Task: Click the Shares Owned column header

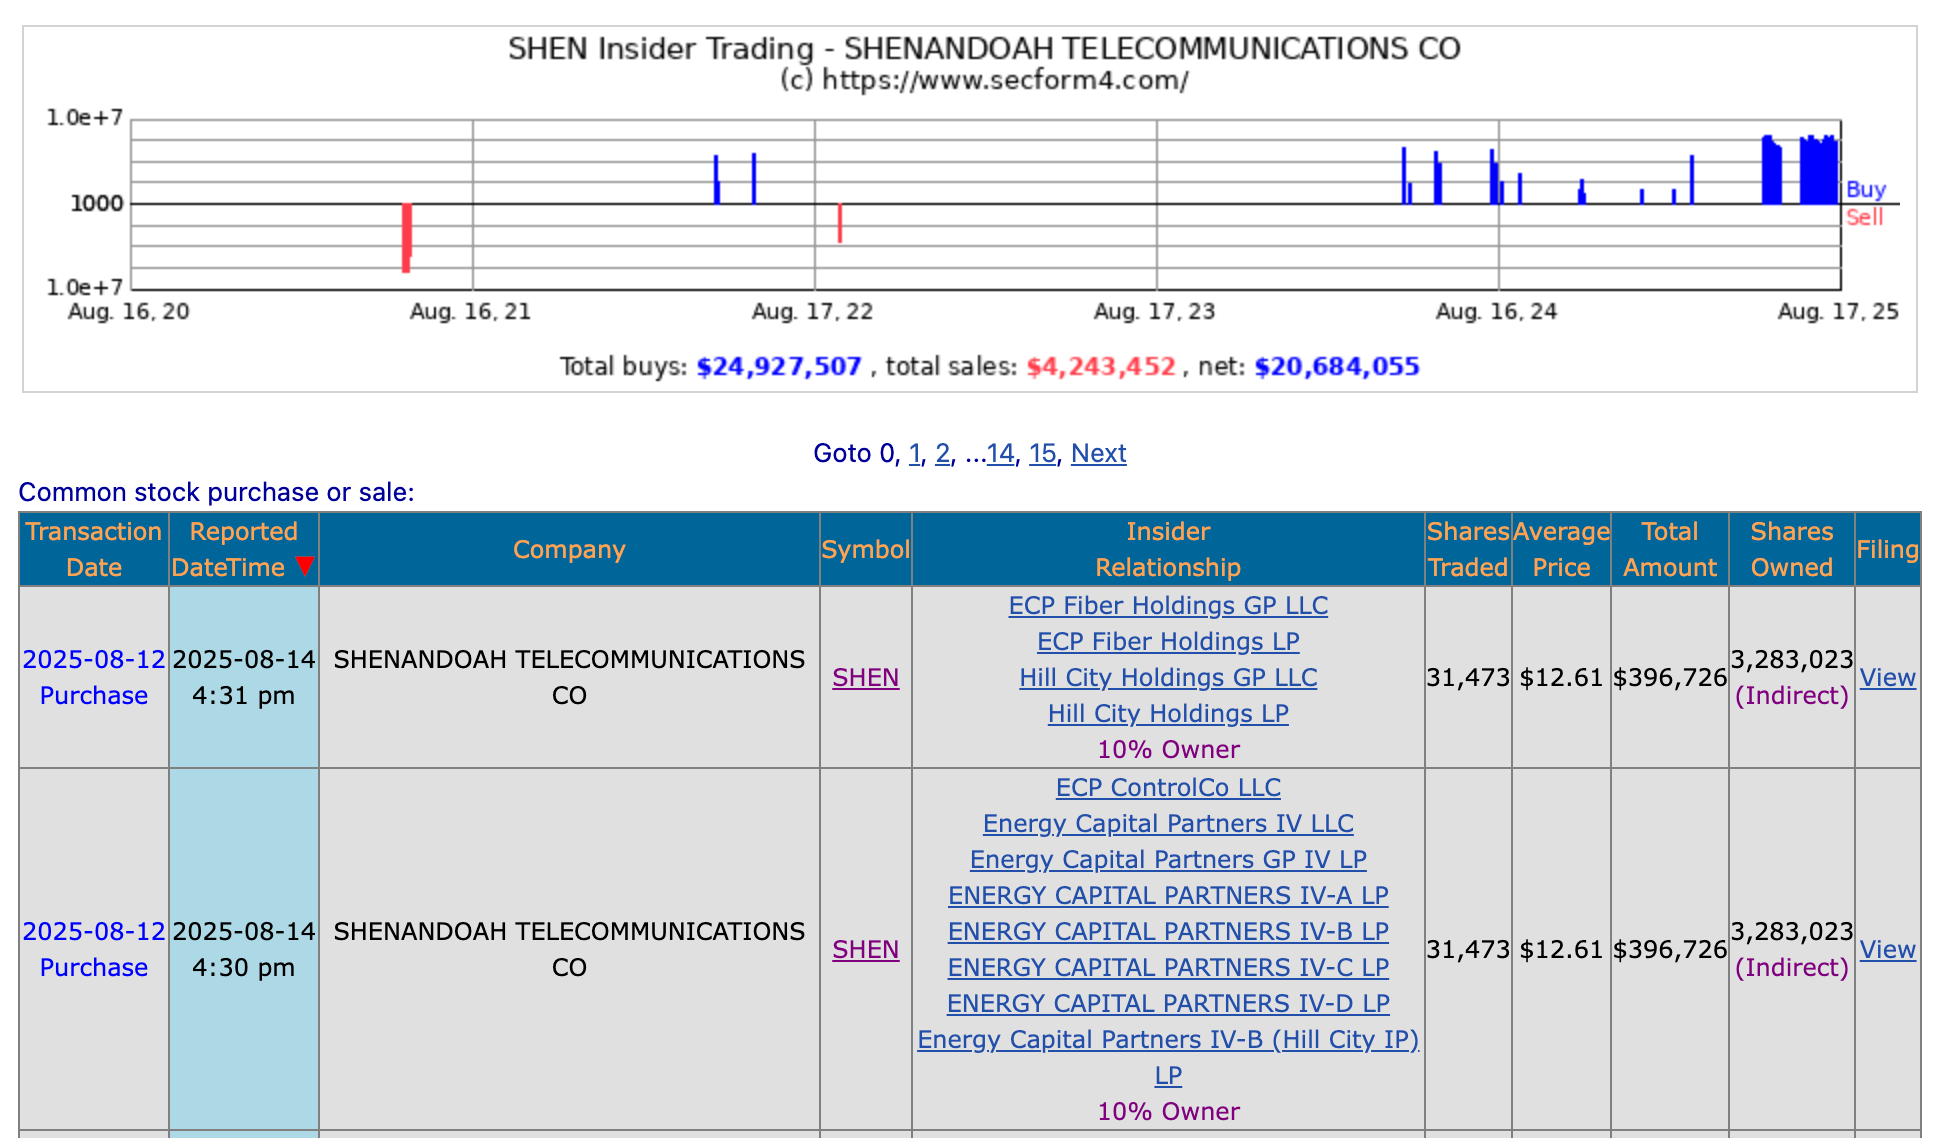Action: 1790,549
